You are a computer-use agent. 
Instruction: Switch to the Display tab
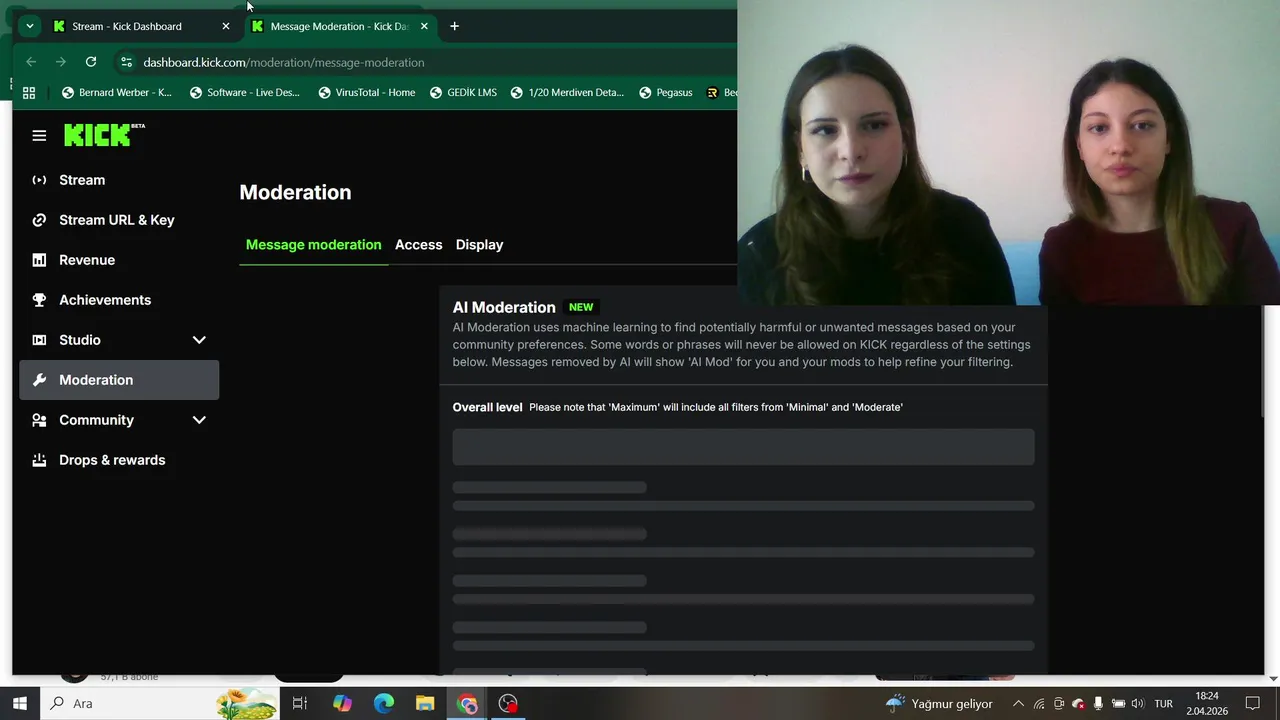[x=479, y=245]
